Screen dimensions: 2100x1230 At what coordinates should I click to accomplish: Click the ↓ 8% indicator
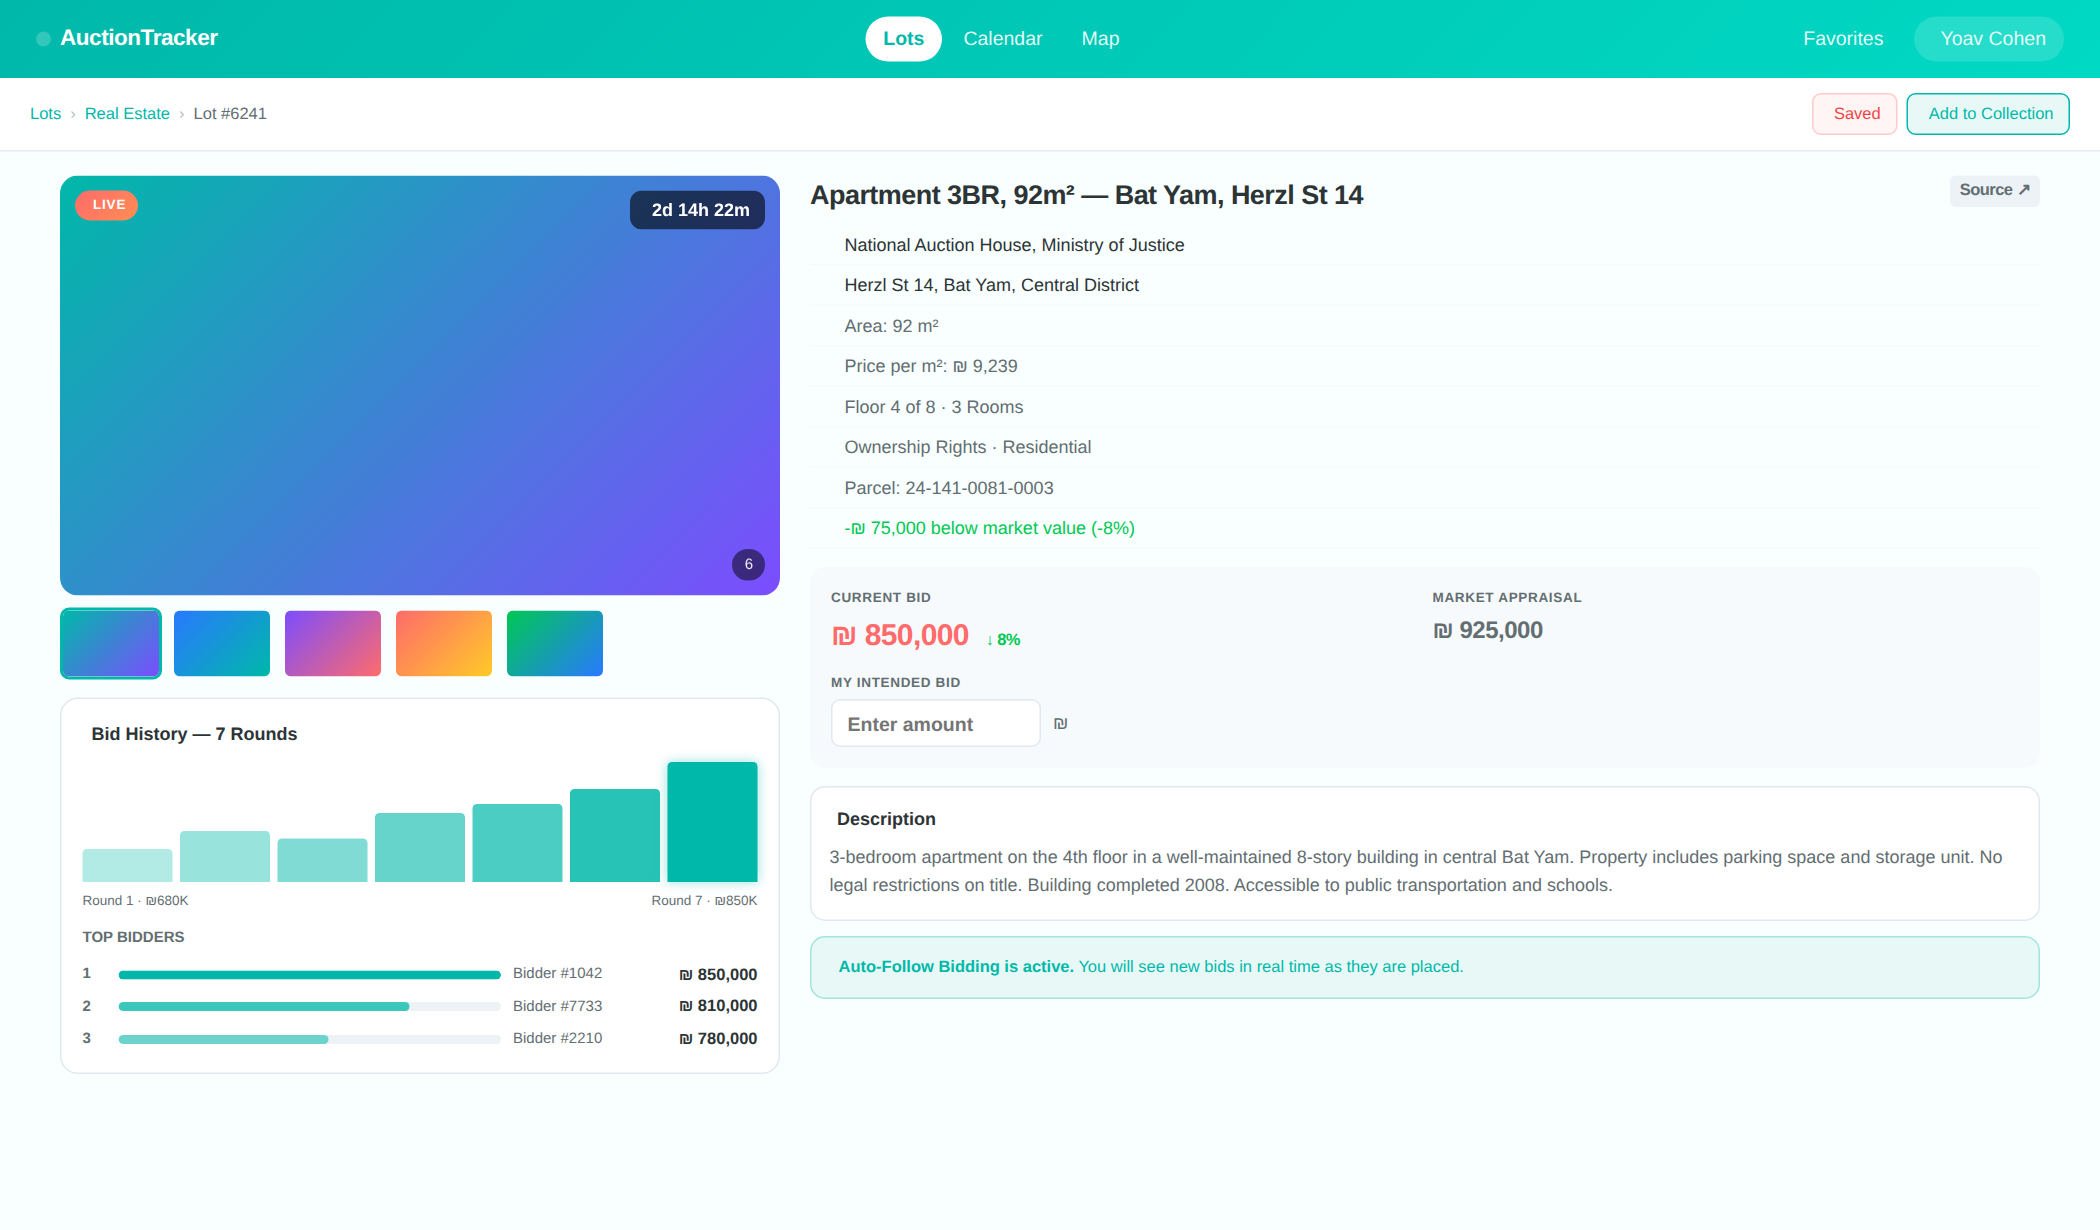click(x=1003, y=640)
